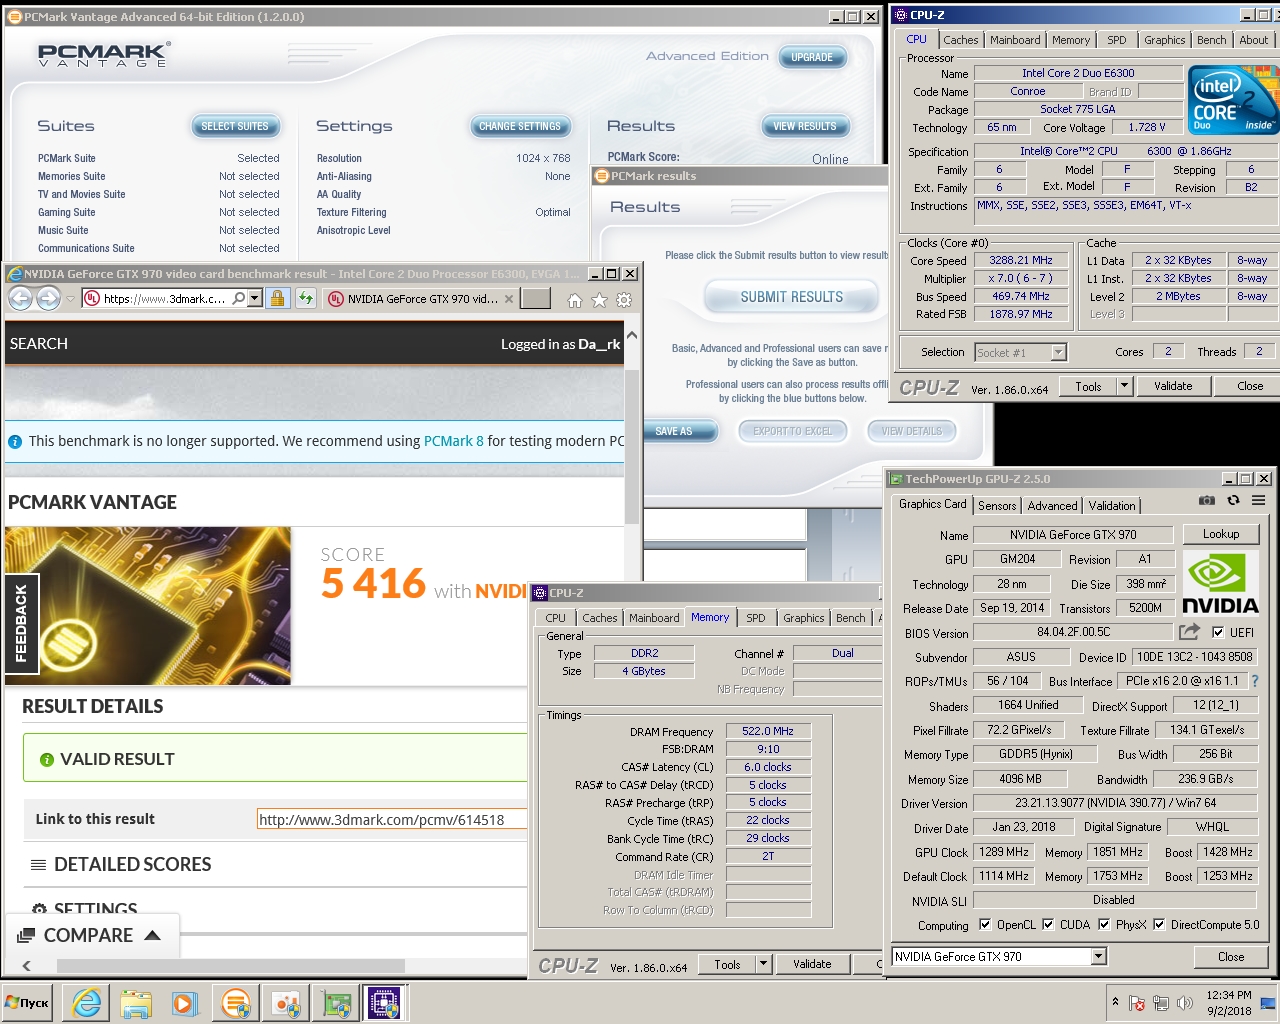Open browser Tools gear icon

click(x=624, y=300)
